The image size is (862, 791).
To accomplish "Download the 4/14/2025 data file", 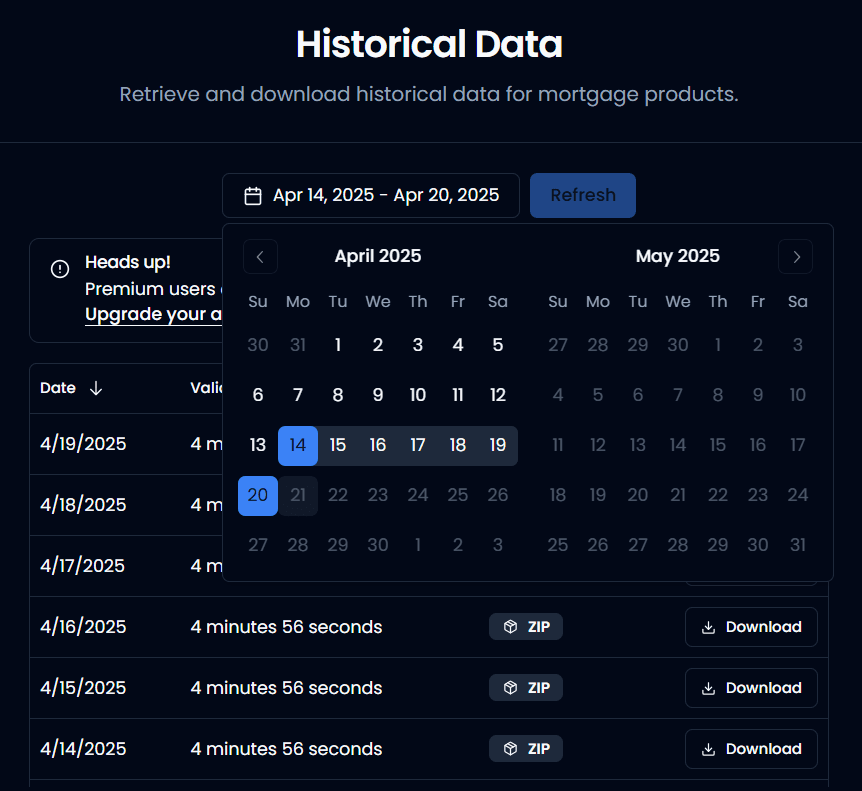I will 751,749.
